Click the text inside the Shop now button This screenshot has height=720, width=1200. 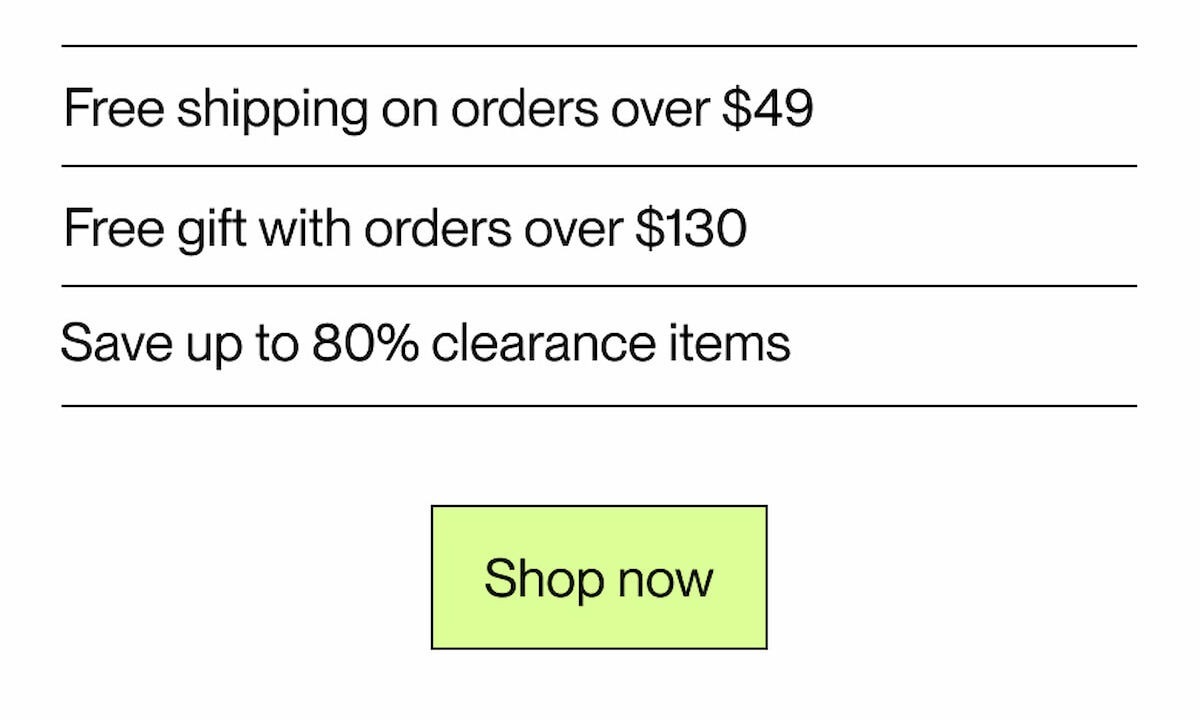(x=599, y=577)
